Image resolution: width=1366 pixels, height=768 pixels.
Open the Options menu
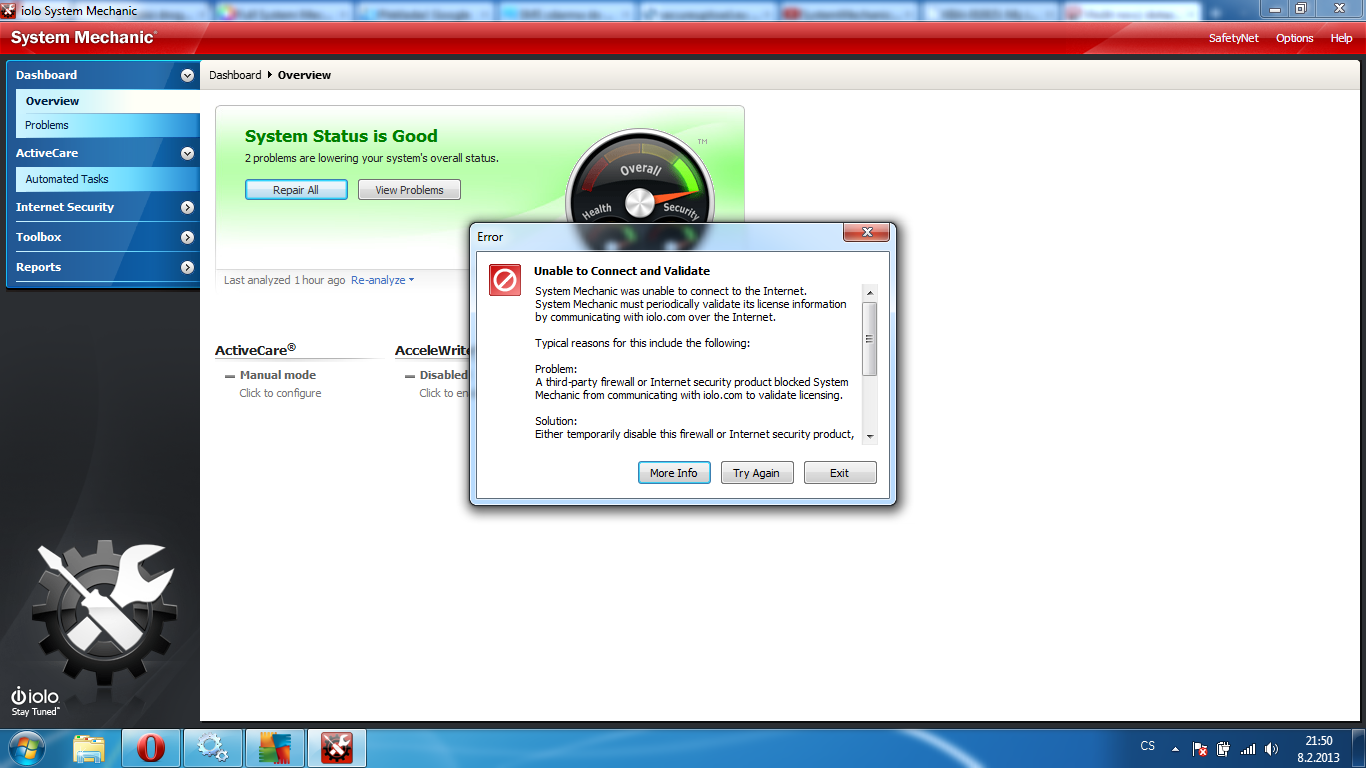point(1294,38)
